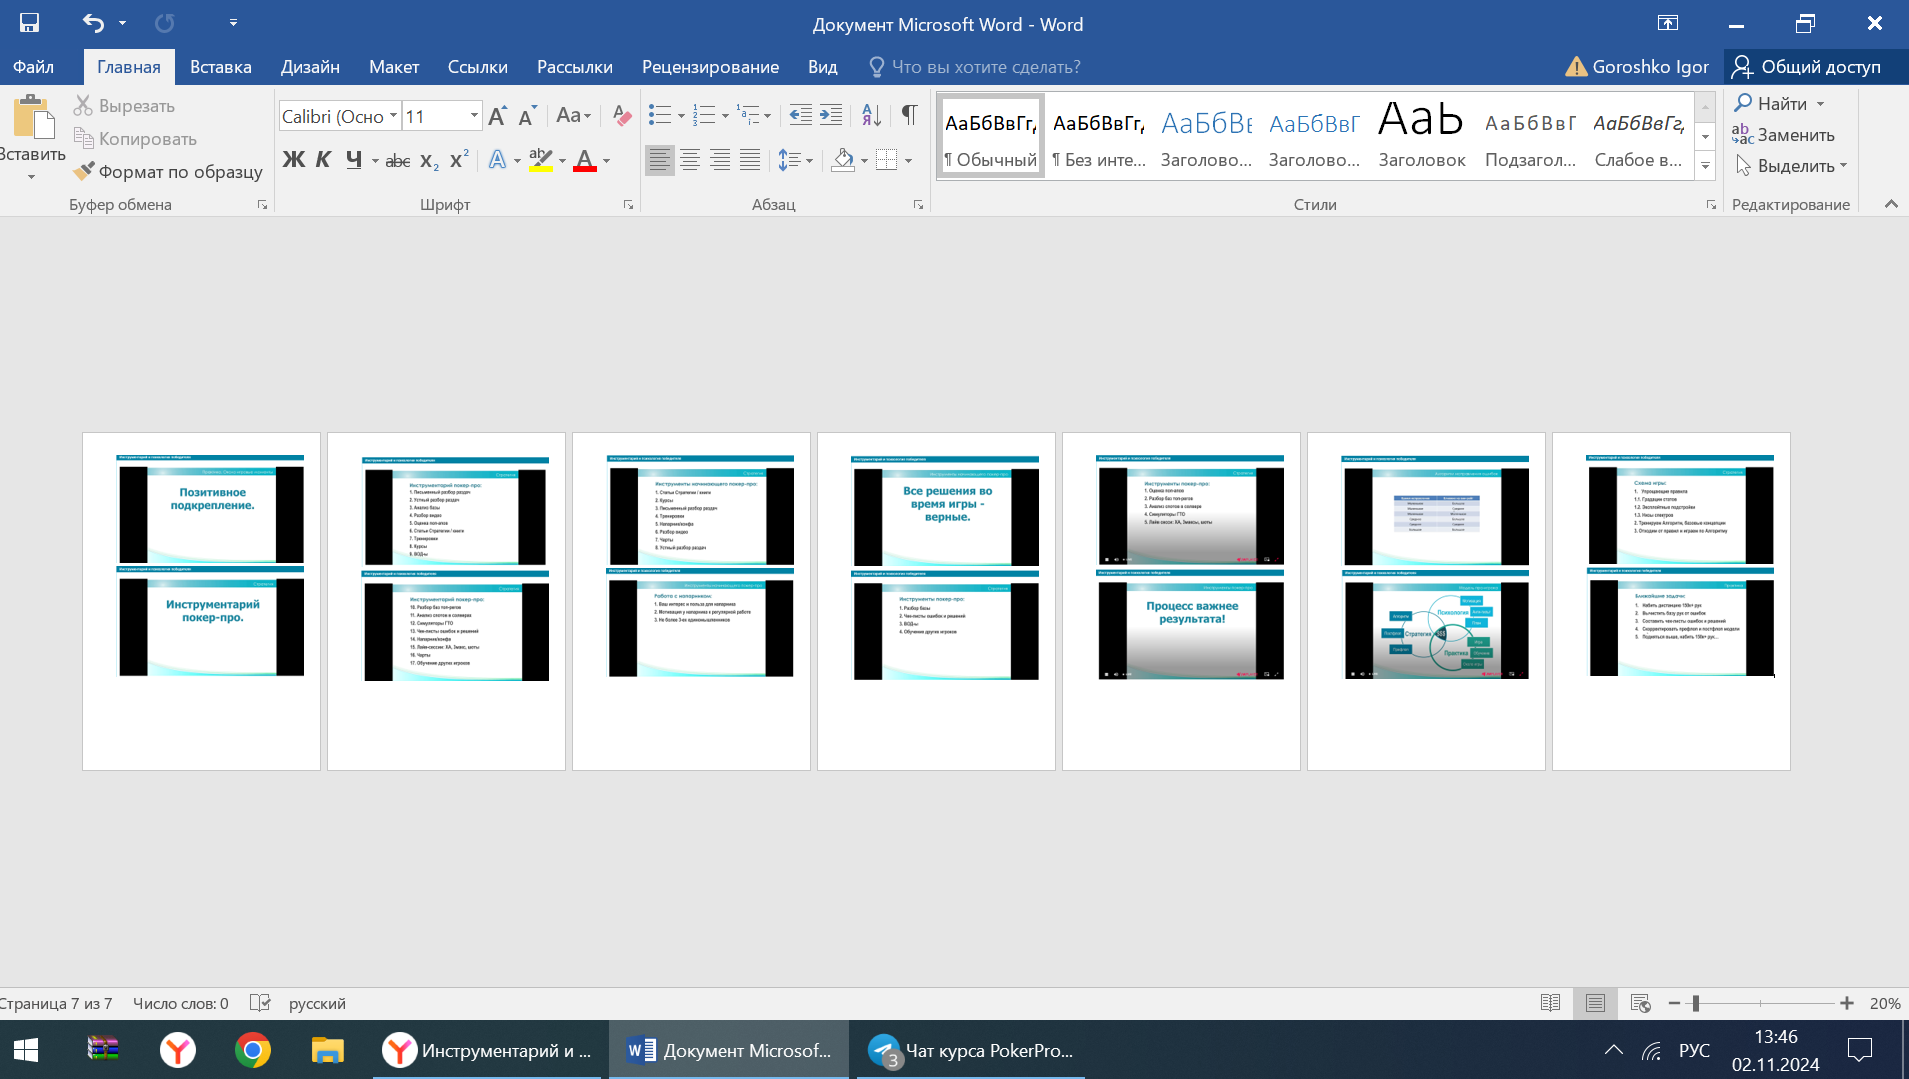Clear all formatting with the eraser icon
The image size is (1909, 1079).
tap(621, 116)
